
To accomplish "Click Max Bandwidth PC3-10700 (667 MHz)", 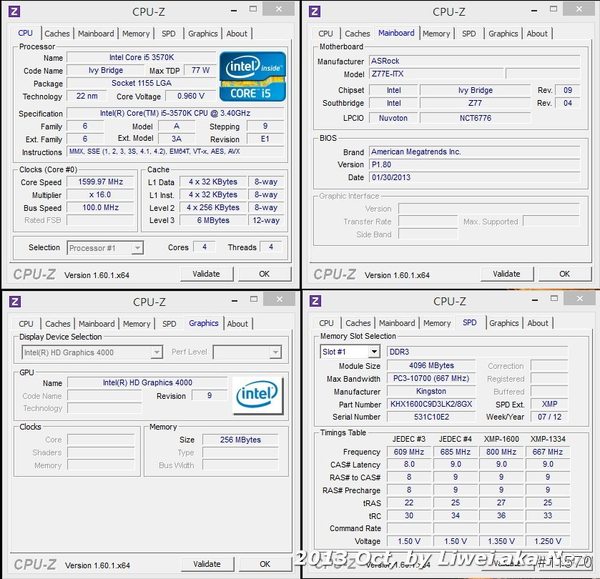I will (x=431, y=378).
